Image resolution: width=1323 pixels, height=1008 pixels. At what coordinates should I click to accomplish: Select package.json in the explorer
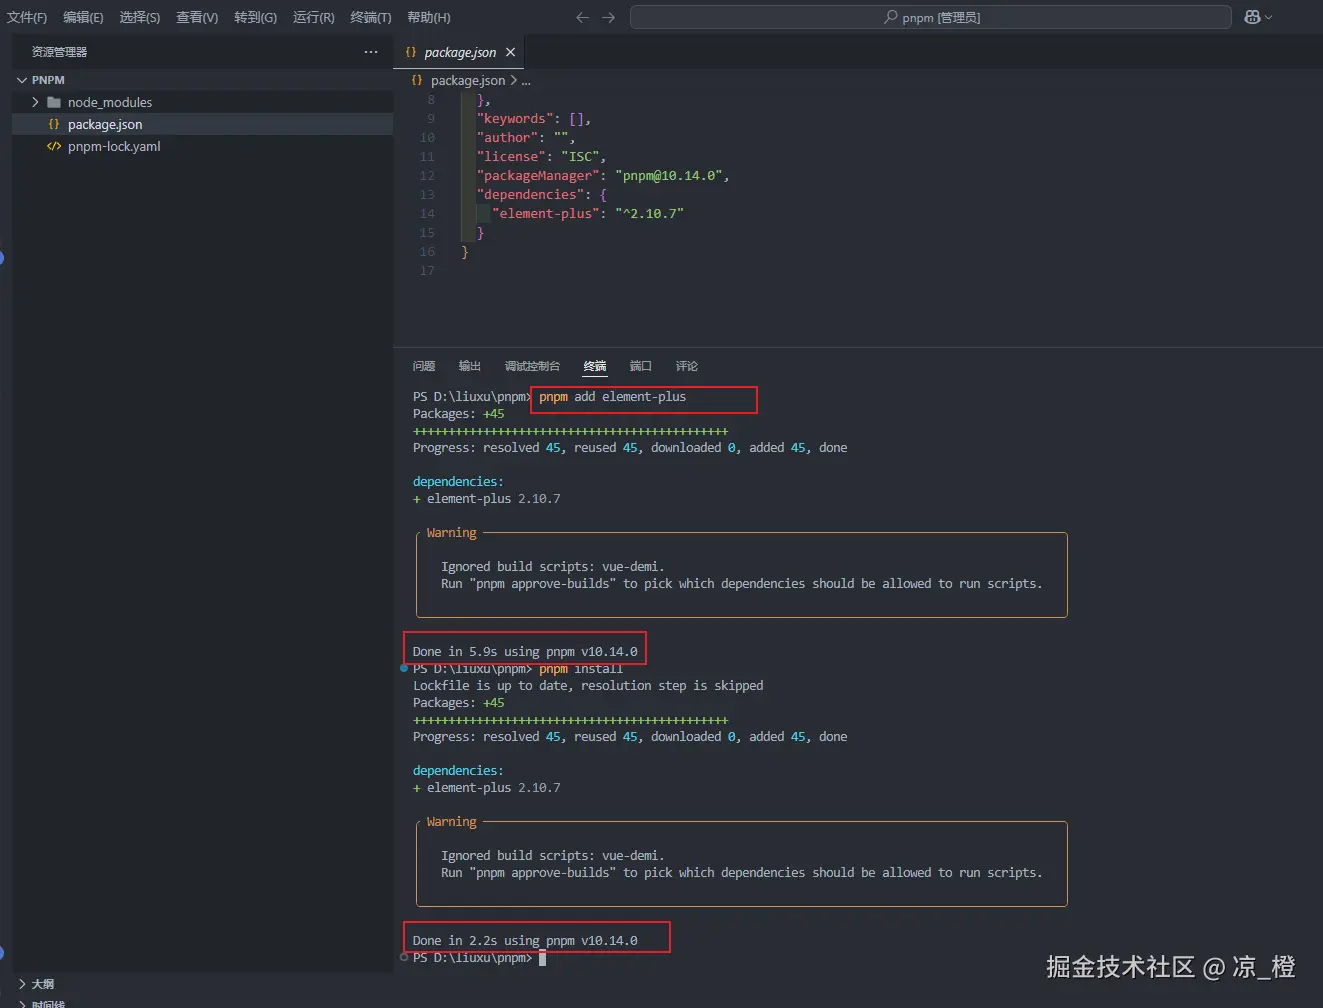(202, 124)
